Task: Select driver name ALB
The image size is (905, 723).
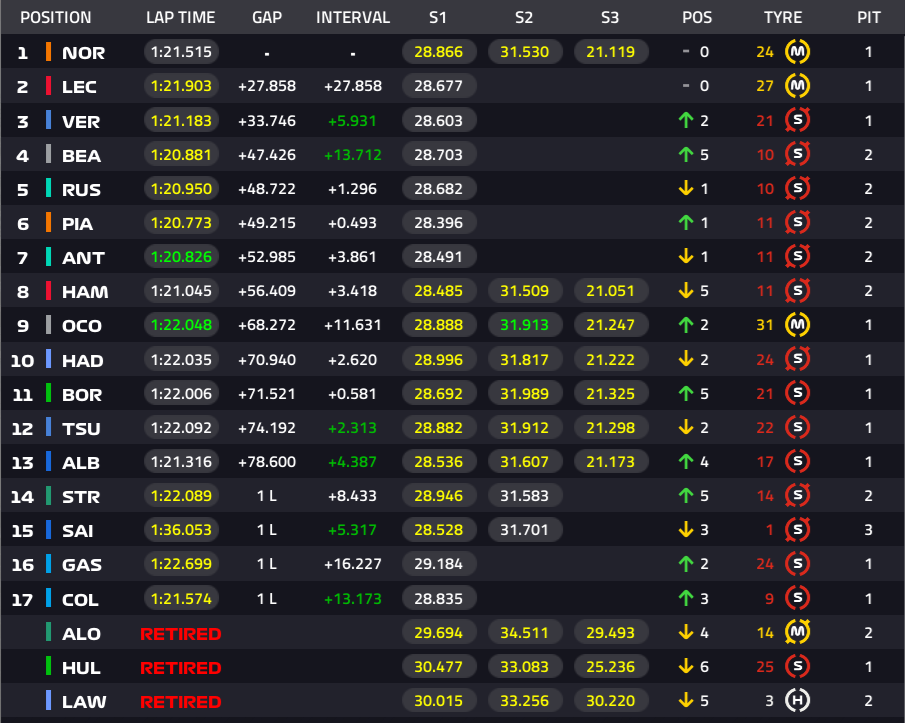Action: pos(81,463)
